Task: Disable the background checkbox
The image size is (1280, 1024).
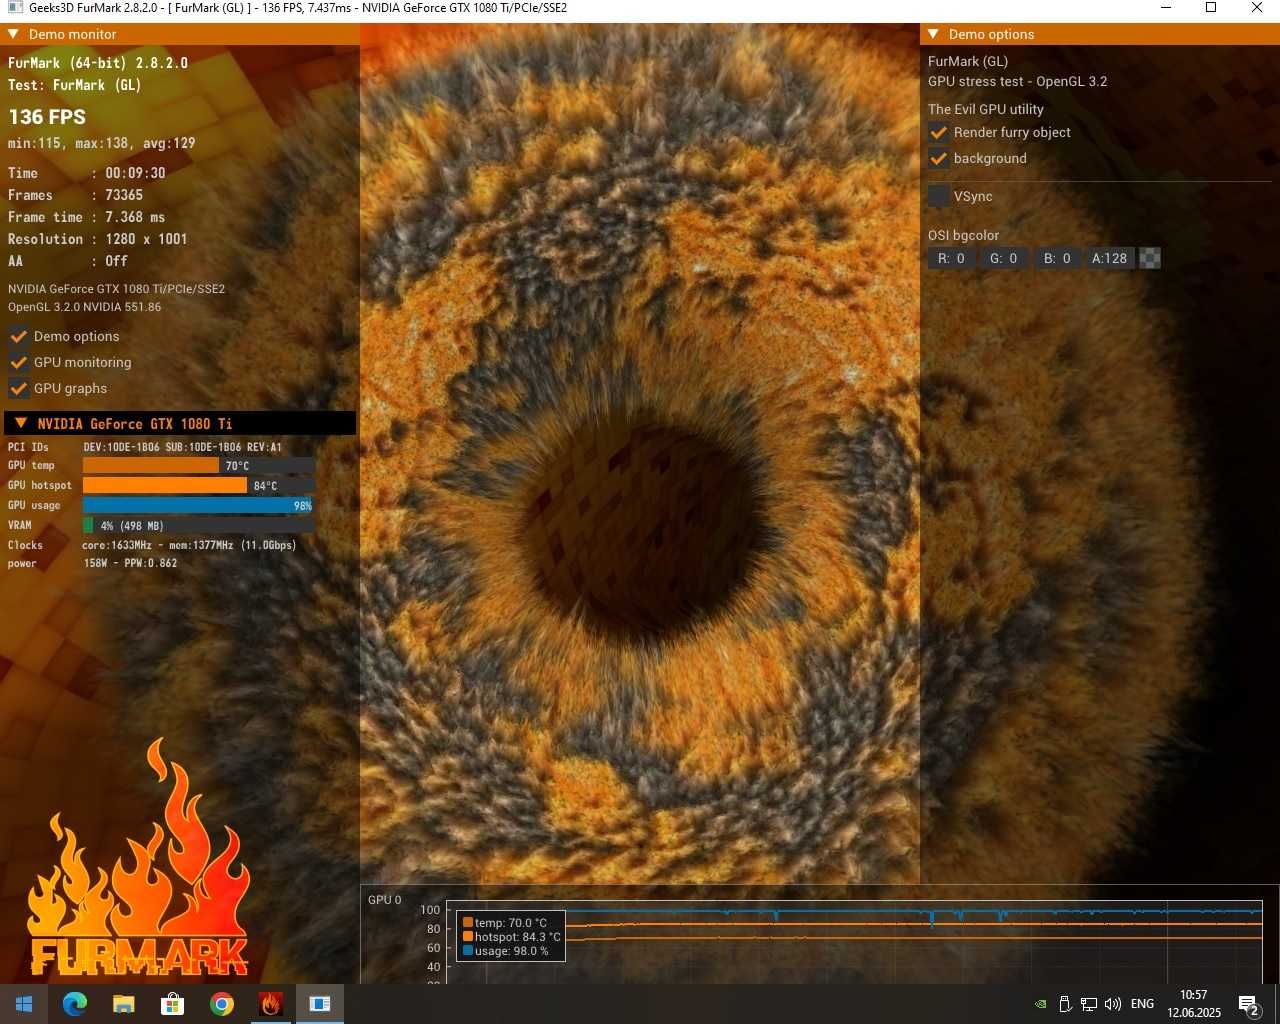Action: click(x=939, y=158)
